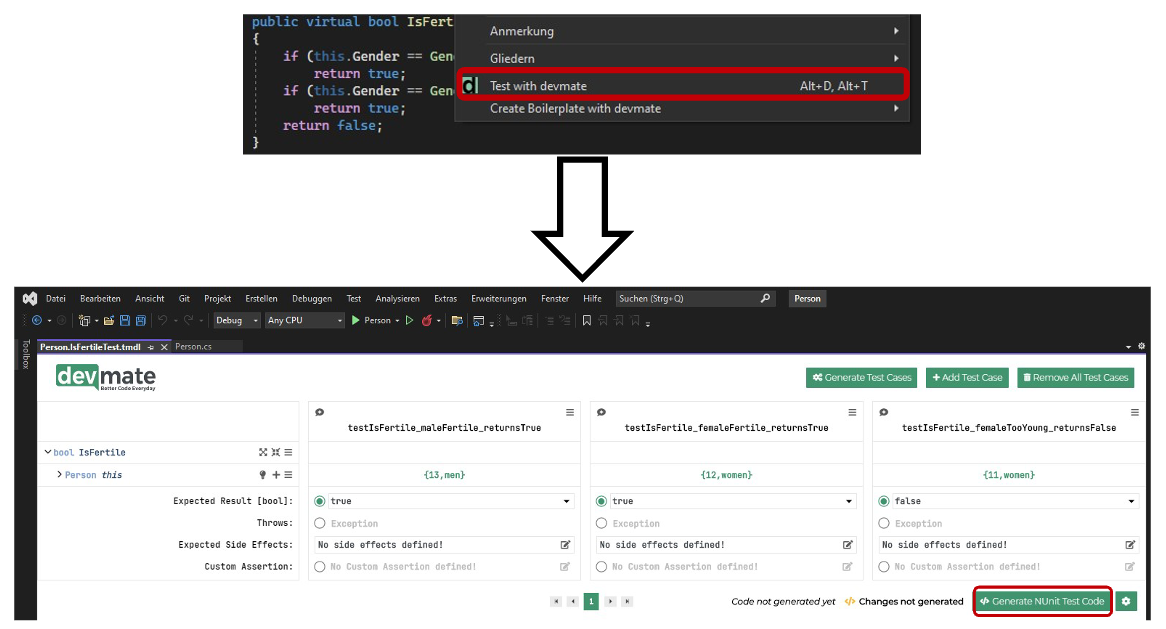Click the magnifier in Suchen box
Viewport: 1166px width, 629px height.
[x=765, y=298]
